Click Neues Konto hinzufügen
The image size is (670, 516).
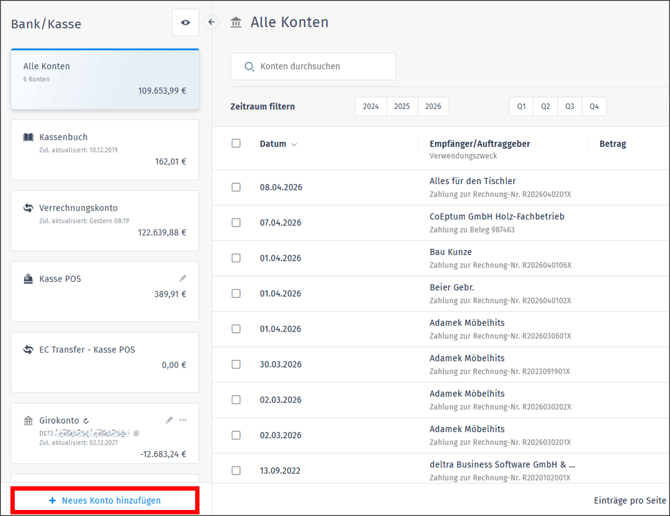coord(105,500)
